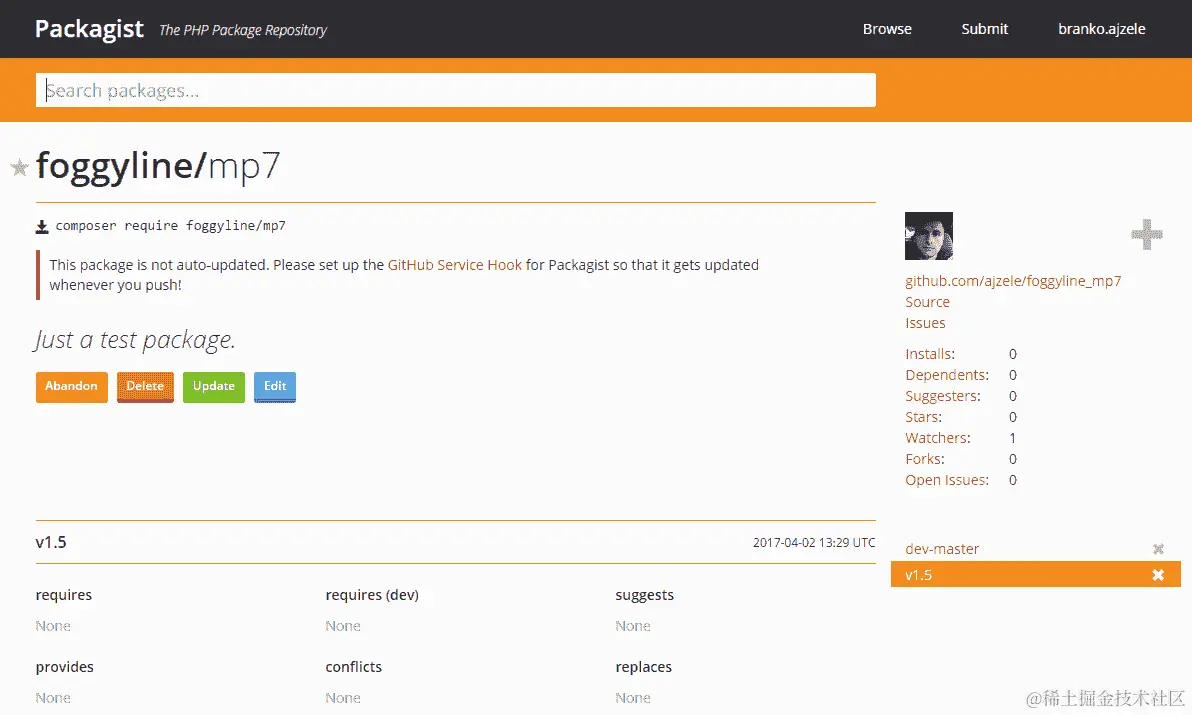Delete the v1.5 version with its X icon
Viewport: 1192px width, 715px height.
pyautogui.click(x=1158, y=575)
